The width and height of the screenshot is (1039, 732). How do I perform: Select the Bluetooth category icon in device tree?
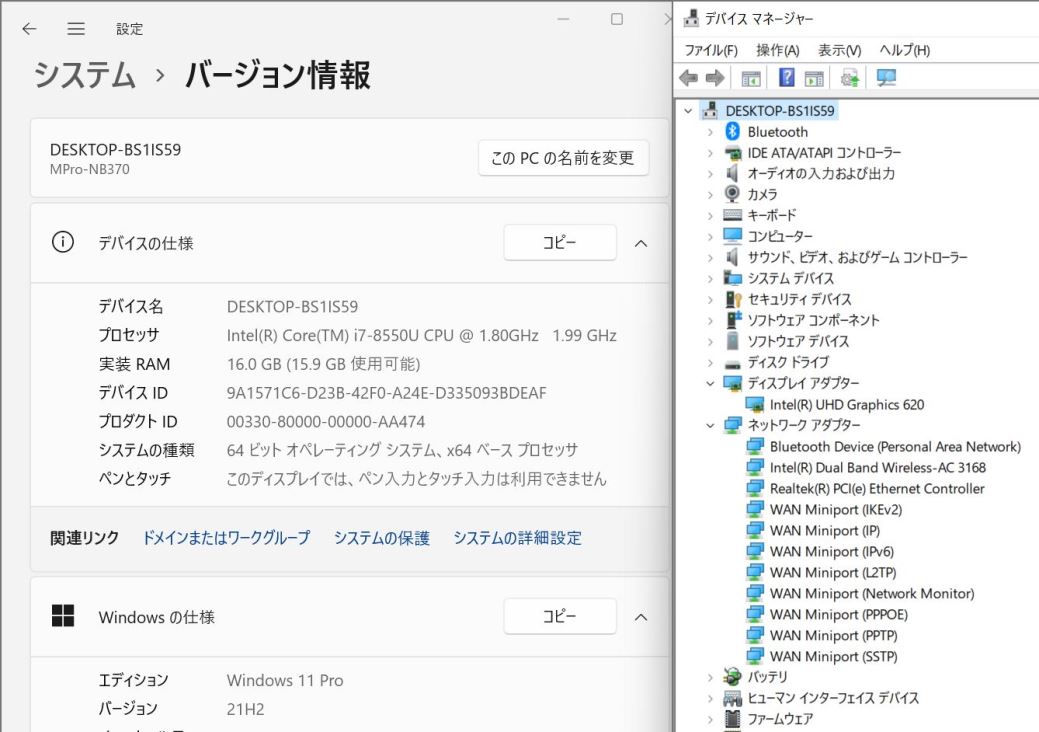point(732,131)
